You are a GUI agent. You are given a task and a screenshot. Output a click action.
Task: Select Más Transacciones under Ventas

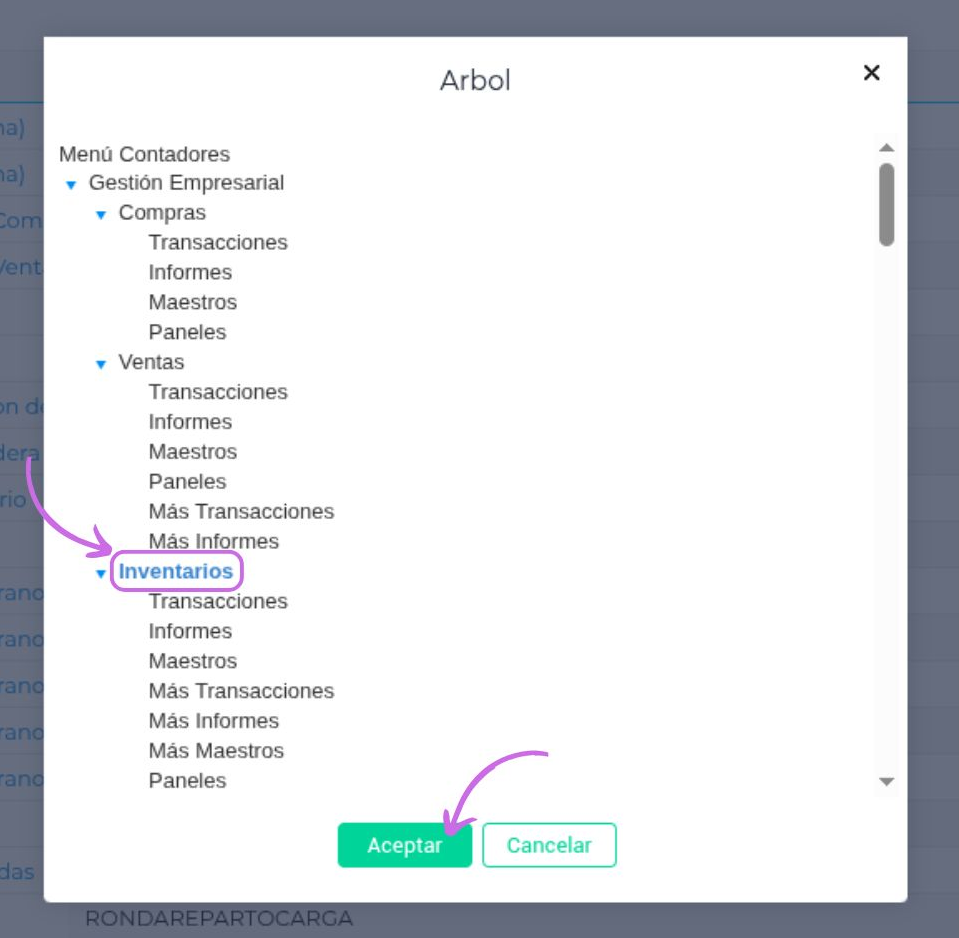241,511
